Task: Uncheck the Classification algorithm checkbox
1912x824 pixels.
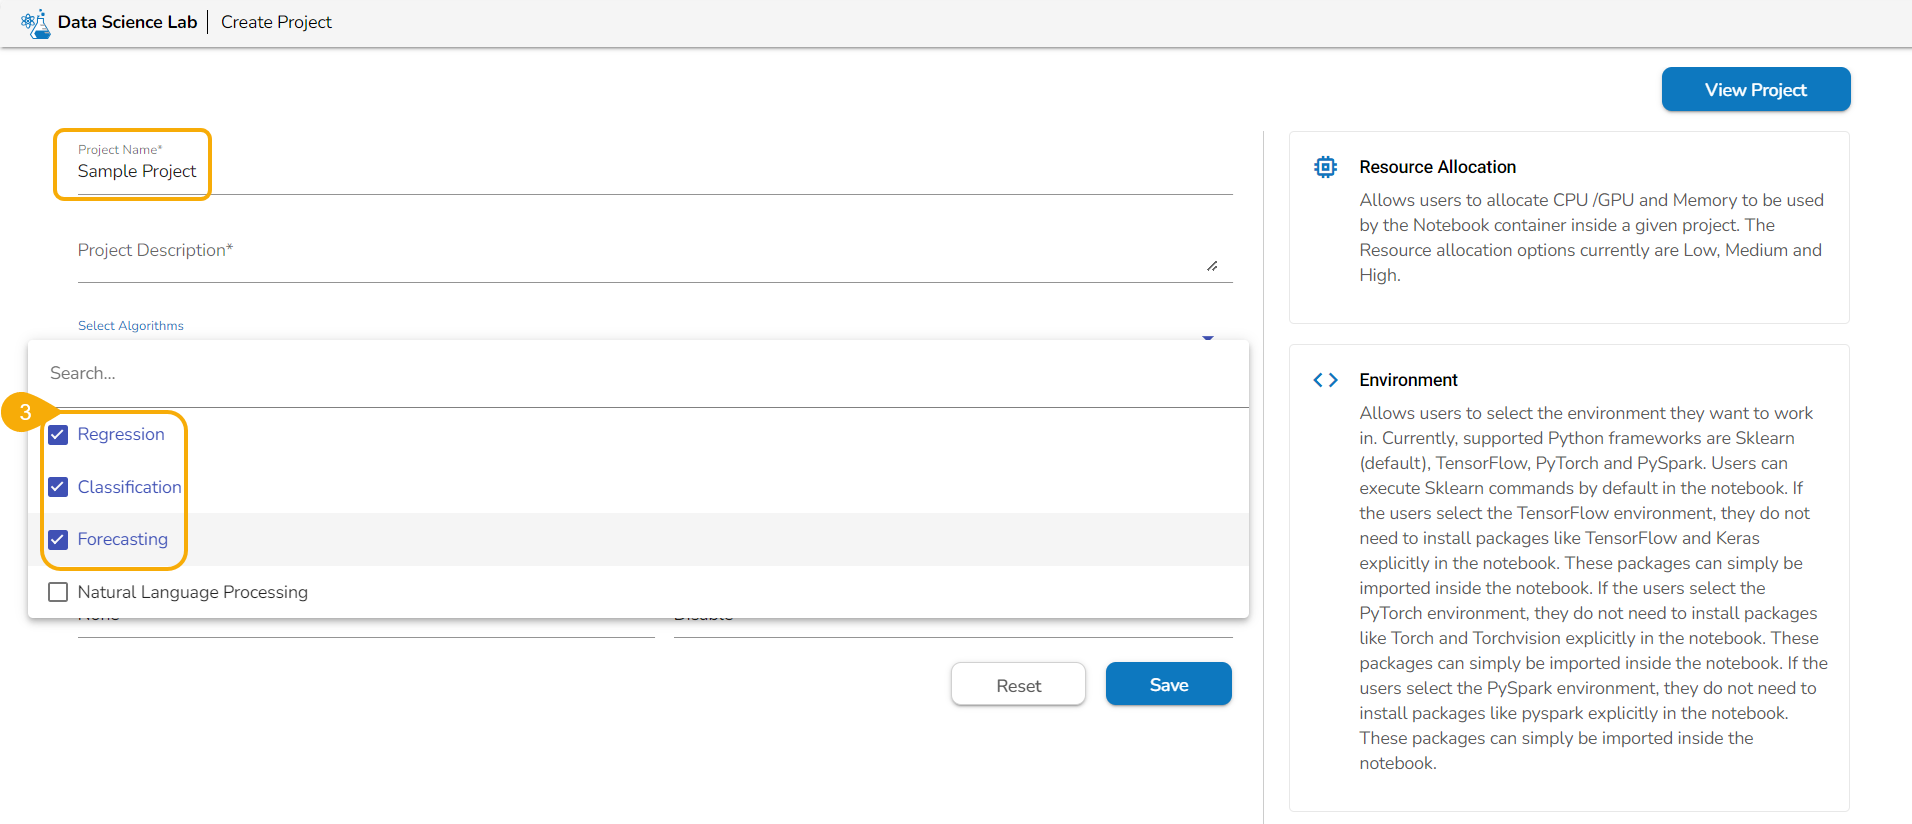Action: point(58,487)
